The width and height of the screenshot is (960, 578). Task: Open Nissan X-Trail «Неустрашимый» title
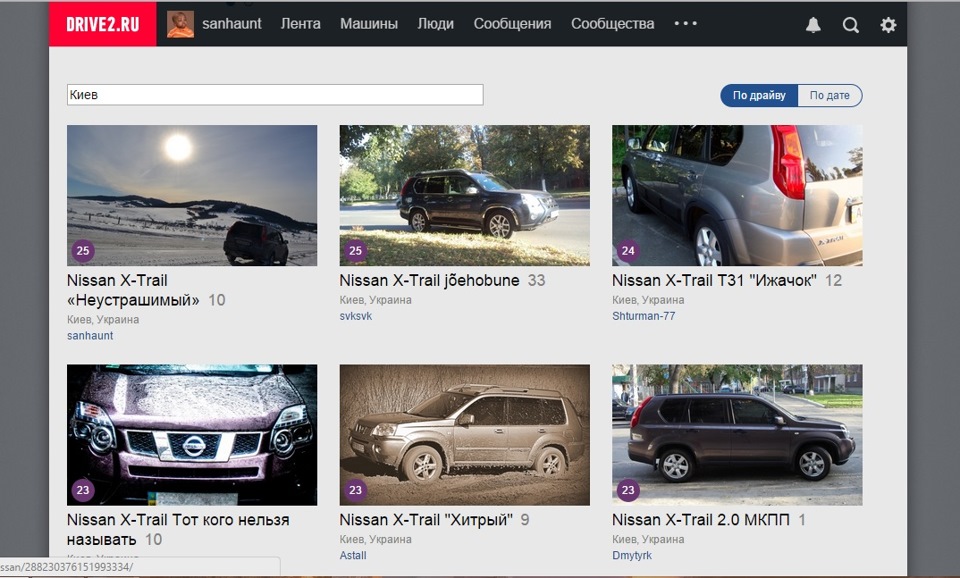pos(133,290)
